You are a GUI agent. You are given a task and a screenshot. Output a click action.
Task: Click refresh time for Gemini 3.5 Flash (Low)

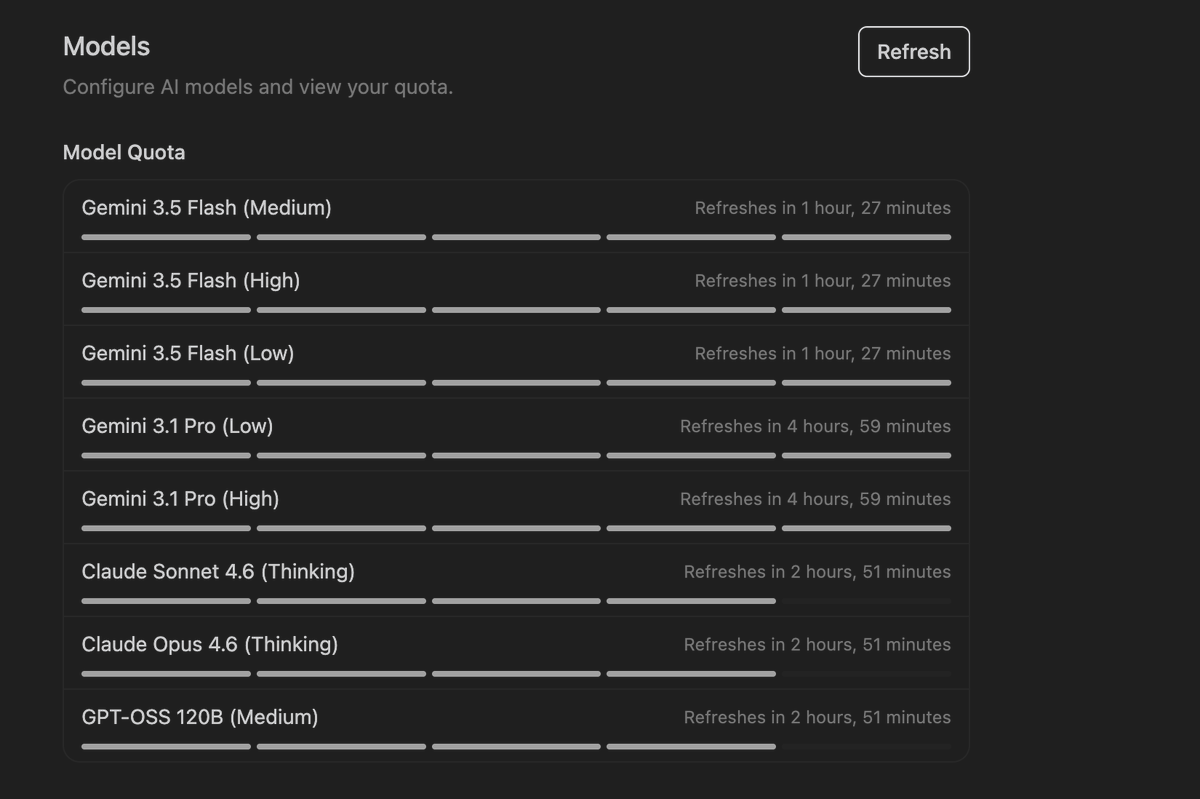(x=823, y=354)
